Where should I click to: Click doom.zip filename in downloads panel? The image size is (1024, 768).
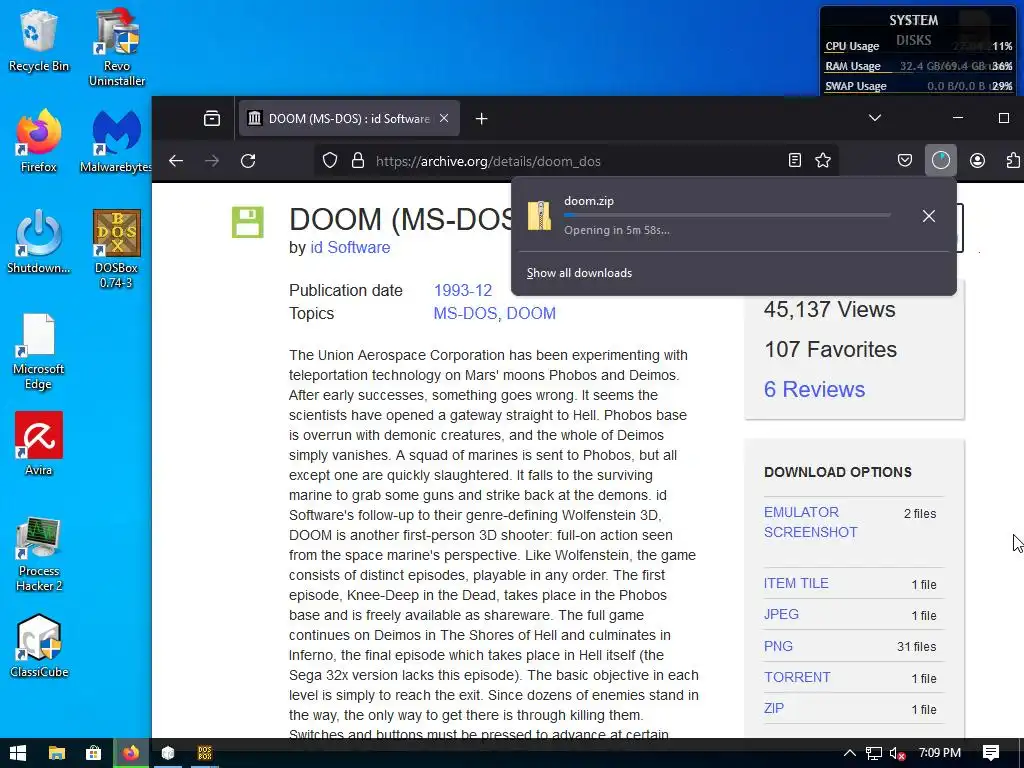point(589,201)
